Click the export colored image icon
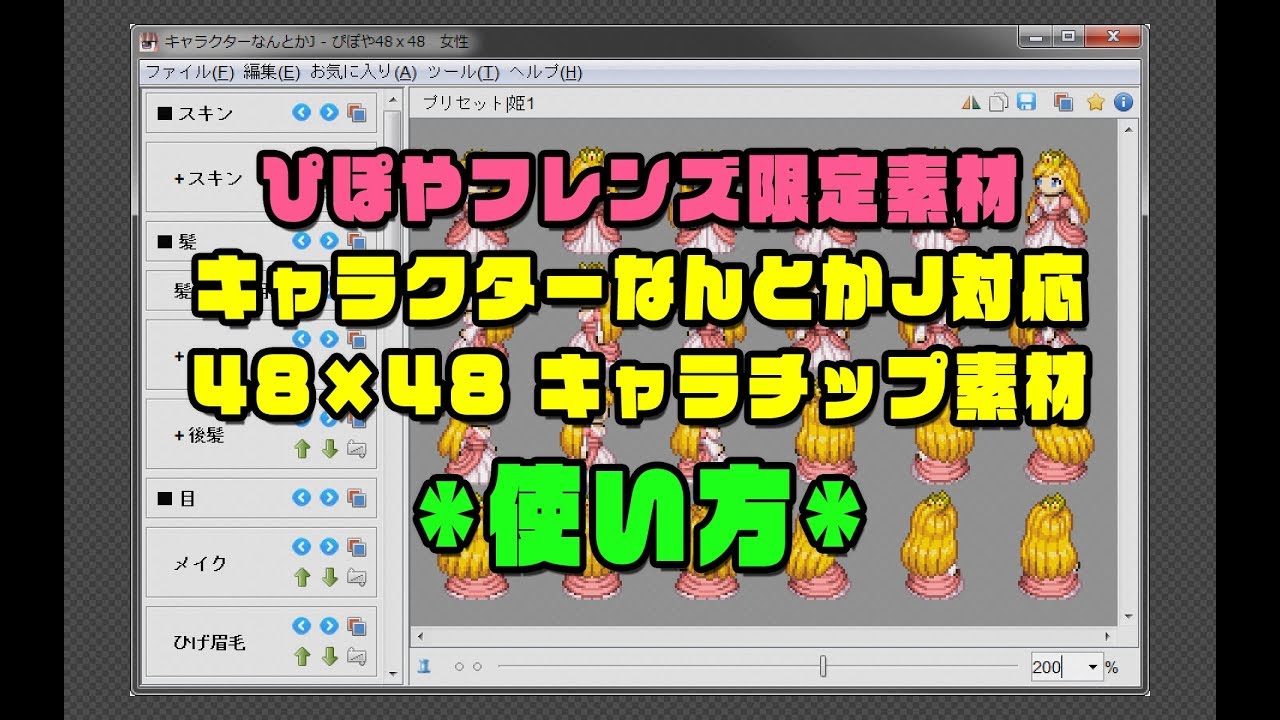Image resolution: width=1280 pixels, height=720 pixels. [x=1062, y=102]
